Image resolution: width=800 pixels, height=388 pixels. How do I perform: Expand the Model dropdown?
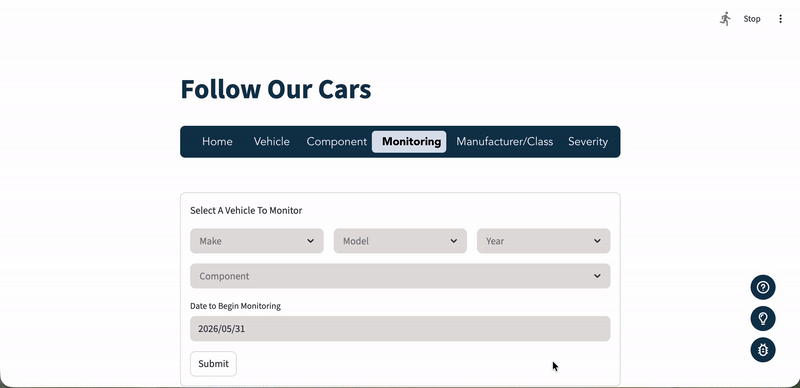pyautogui.click(x=400, y=241)
